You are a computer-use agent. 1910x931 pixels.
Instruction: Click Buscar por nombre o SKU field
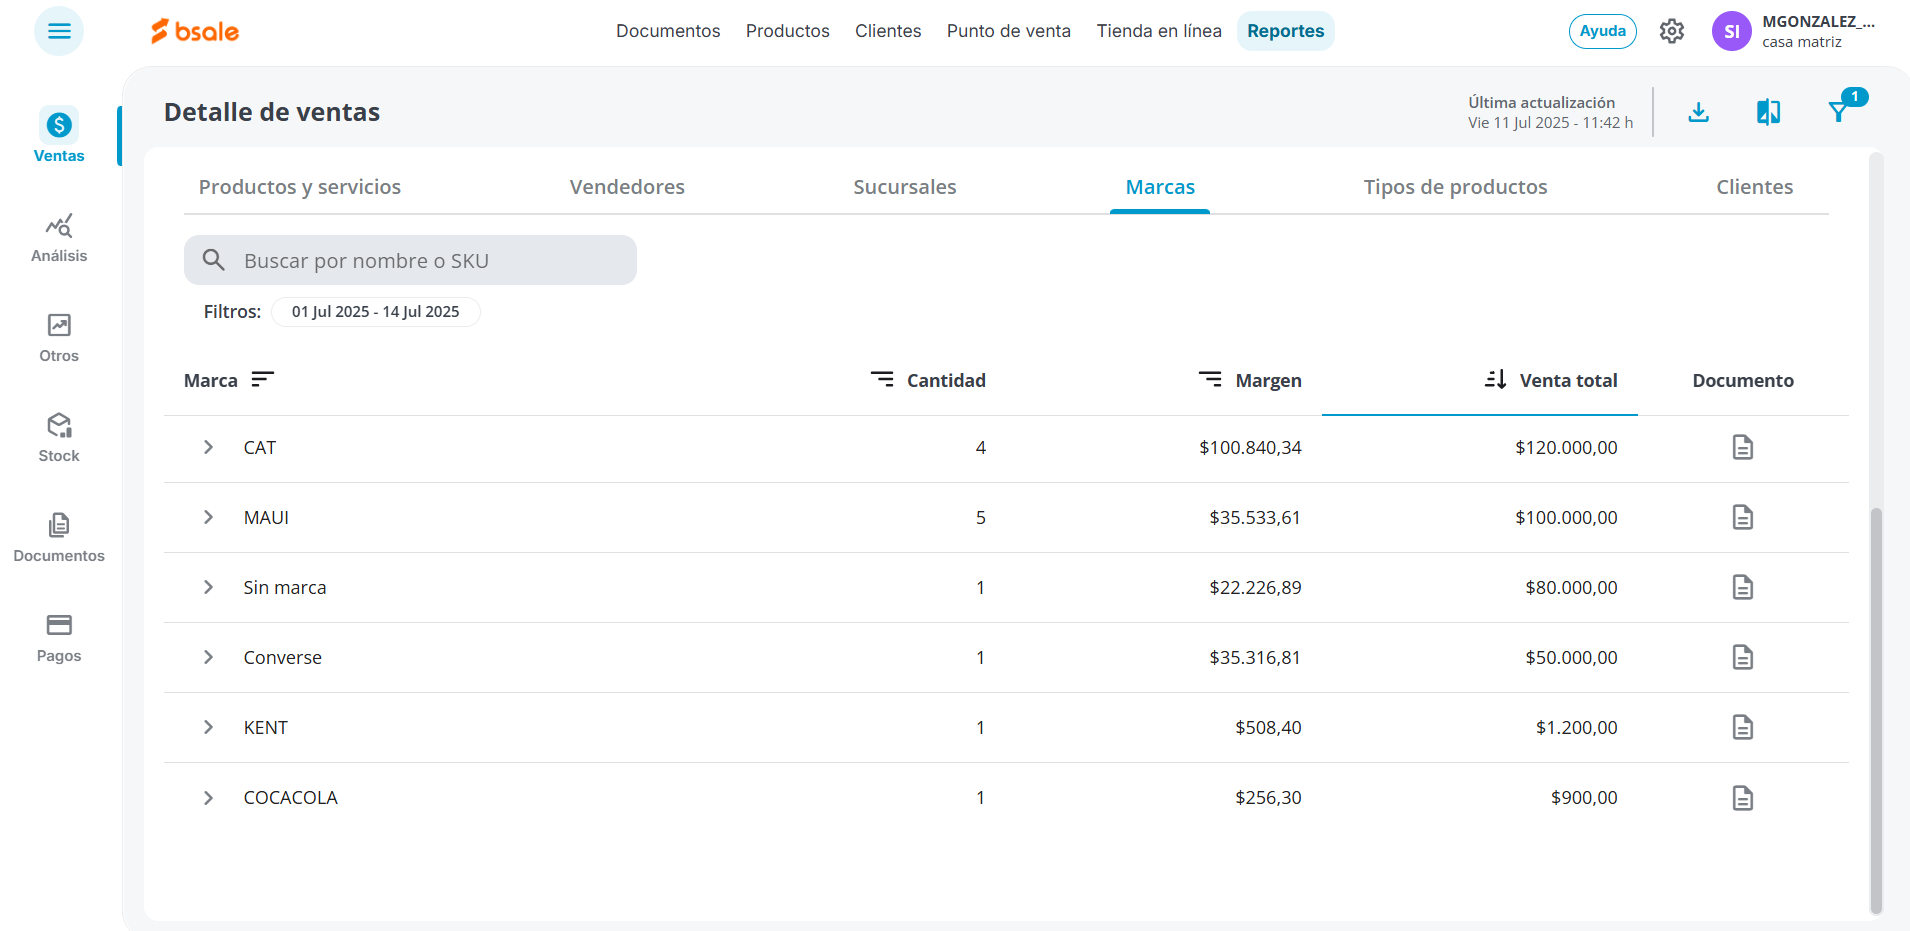[410, 260]
